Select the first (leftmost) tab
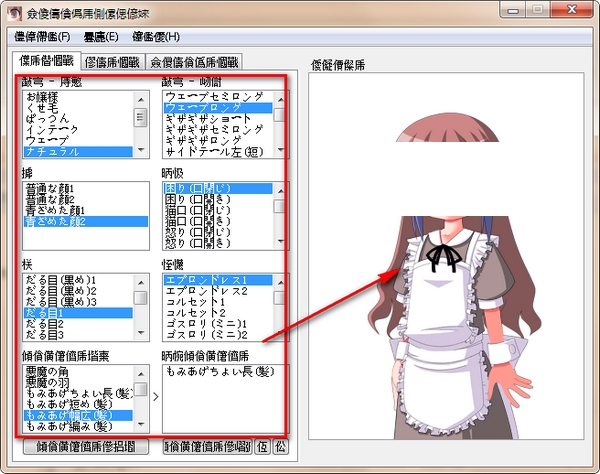Viewport: 600px width, 474px height. point(46,61)
